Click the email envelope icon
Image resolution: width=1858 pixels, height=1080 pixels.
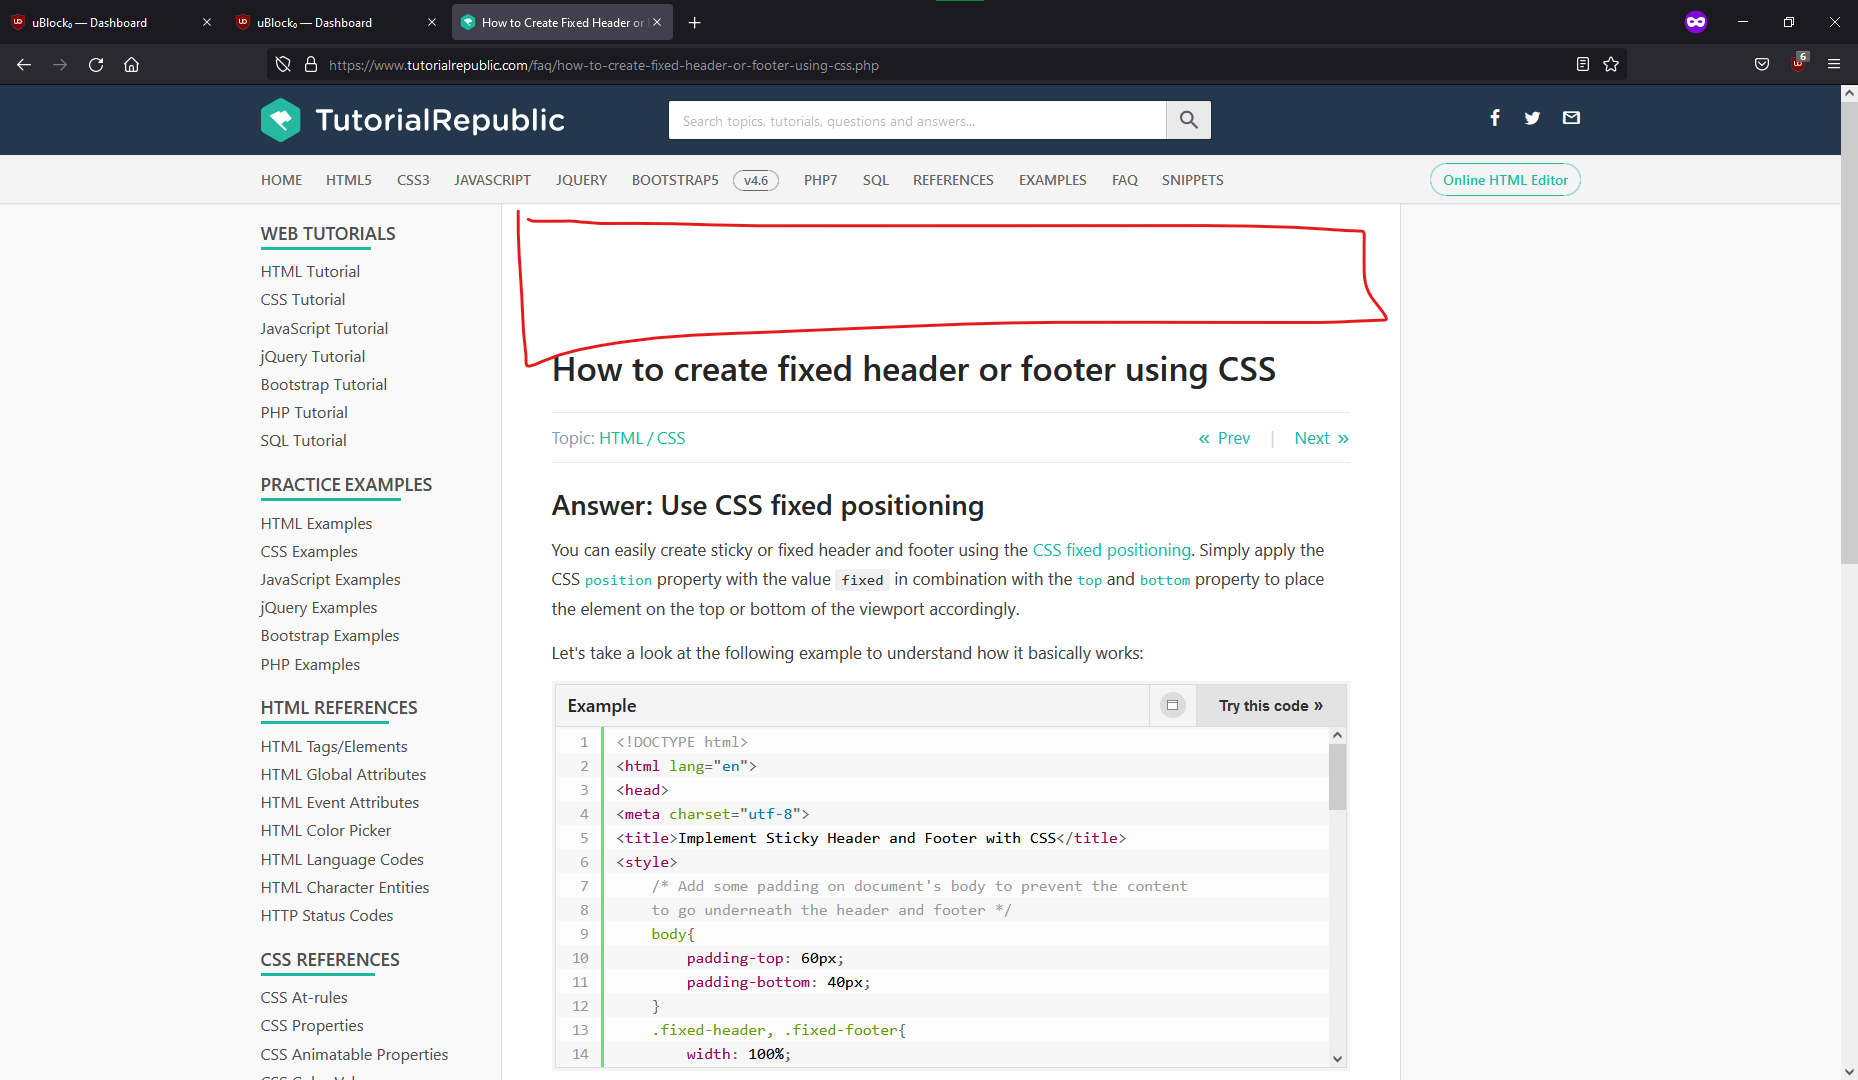(1571, 118)
